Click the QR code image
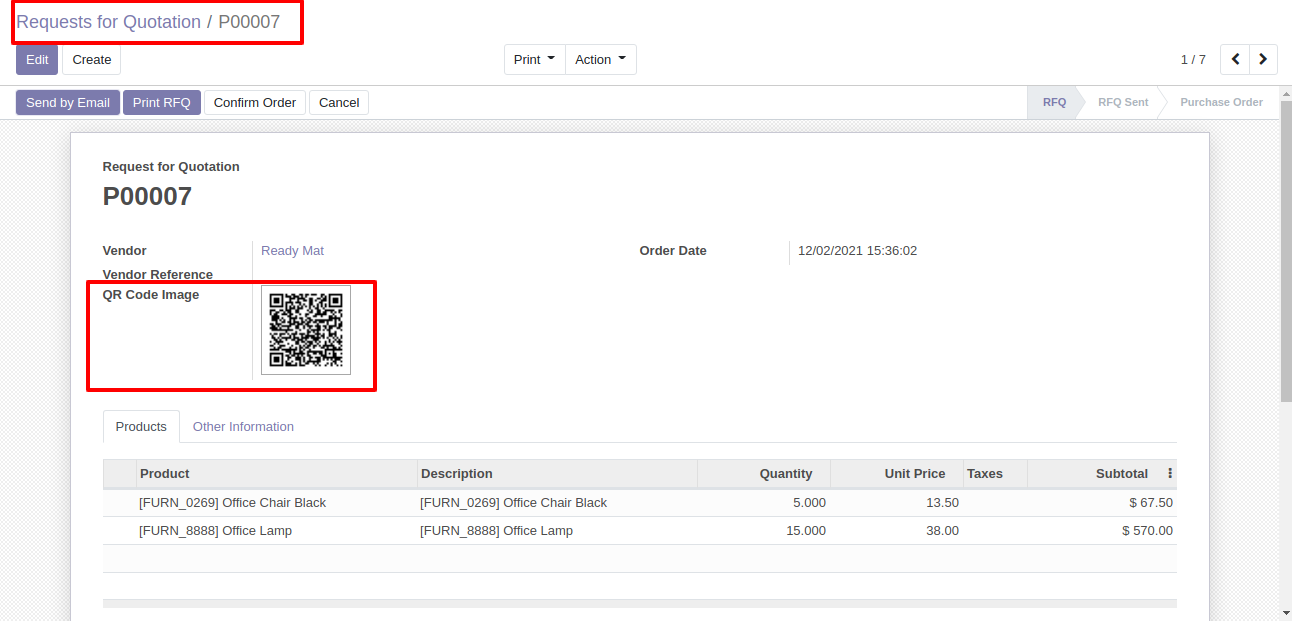 [x=306, y=330]
